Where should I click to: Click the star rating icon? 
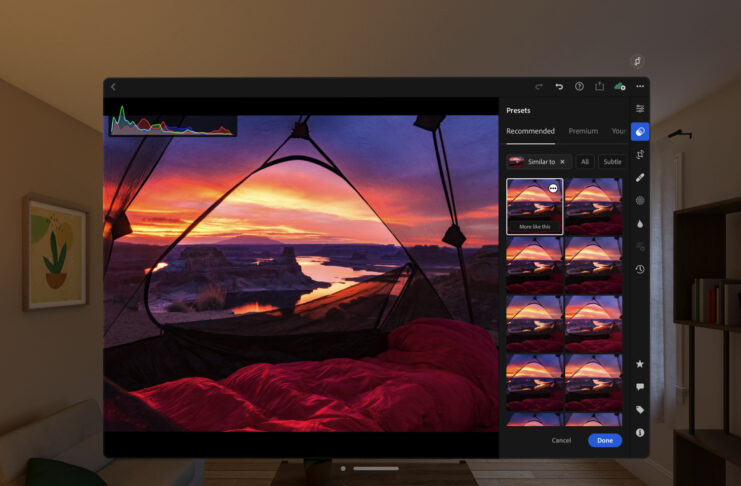640,364
